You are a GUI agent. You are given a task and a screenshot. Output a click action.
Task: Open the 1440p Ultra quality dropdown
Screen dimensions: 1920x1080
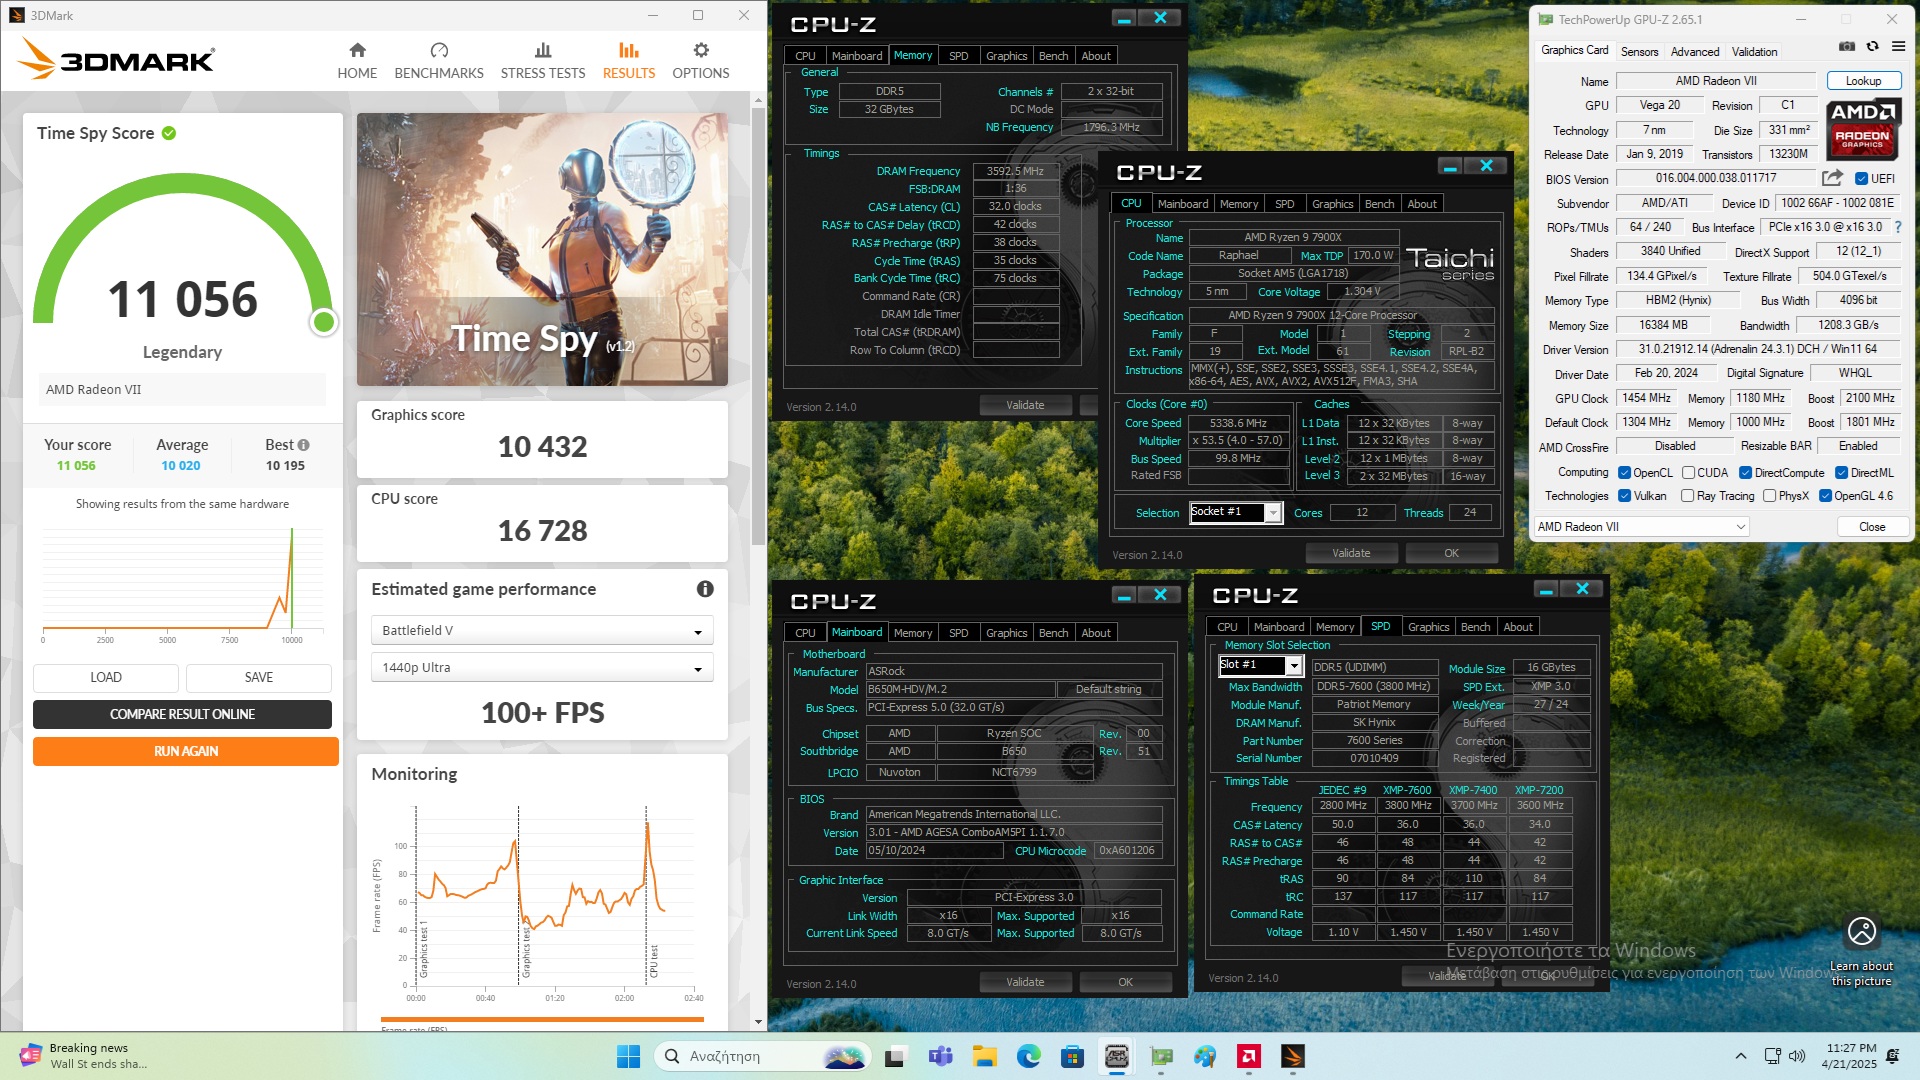point(542,667)
